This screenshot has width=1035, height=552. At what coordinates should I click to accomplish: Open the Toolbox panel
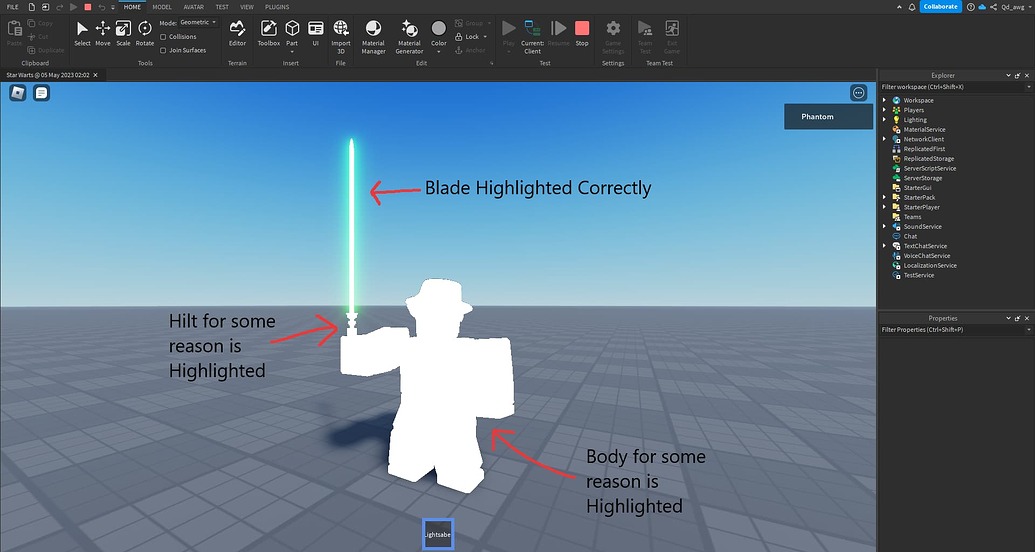coord(269,33)
